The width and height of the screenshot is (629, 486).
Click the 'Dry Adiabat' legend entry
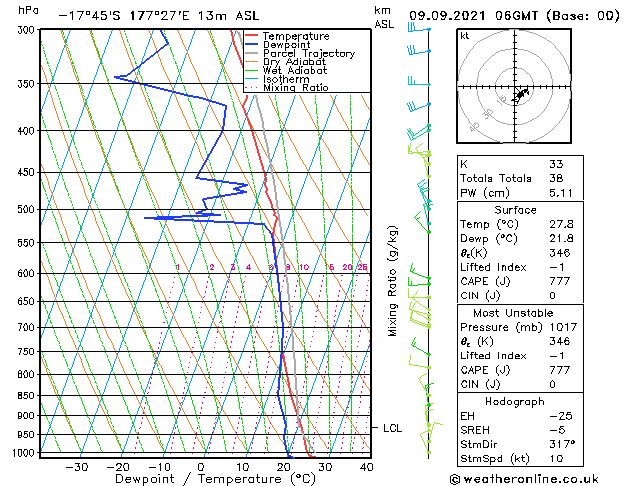click(294, 62)
